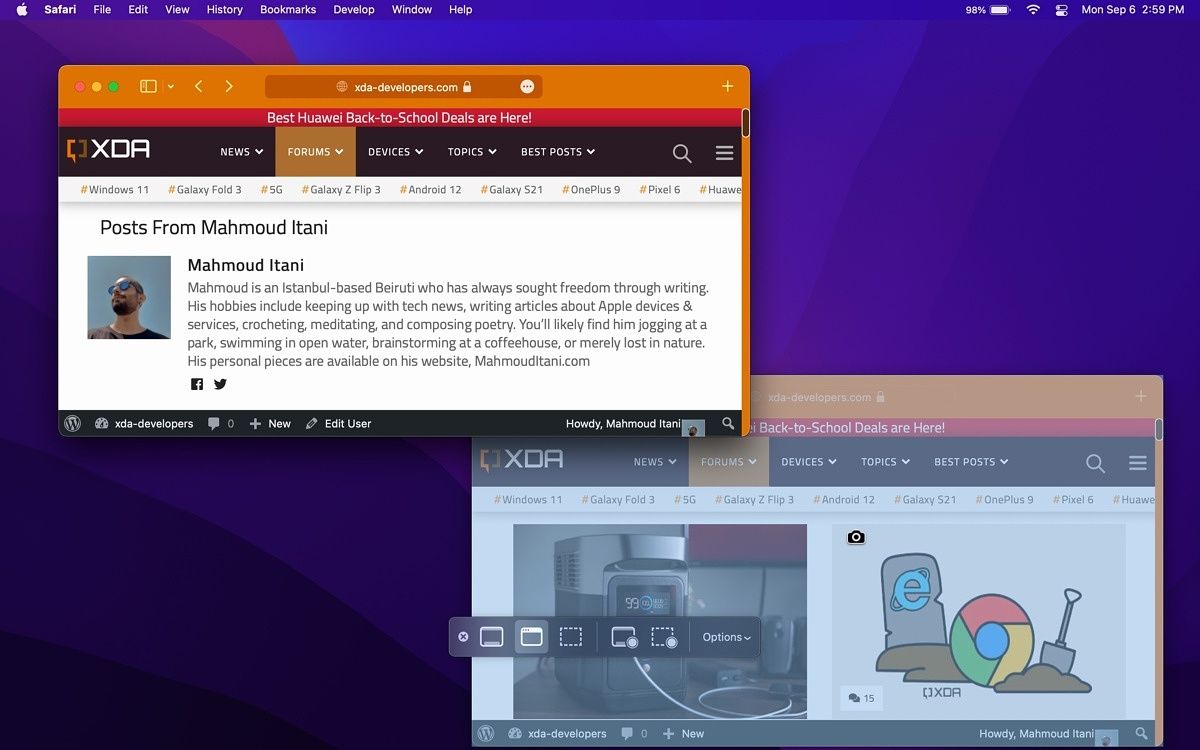The height and width of the screenshot is (750, 1200).
Task: Click the front Safari window's vertical scrollbar
Action: [x=745, y=123]
